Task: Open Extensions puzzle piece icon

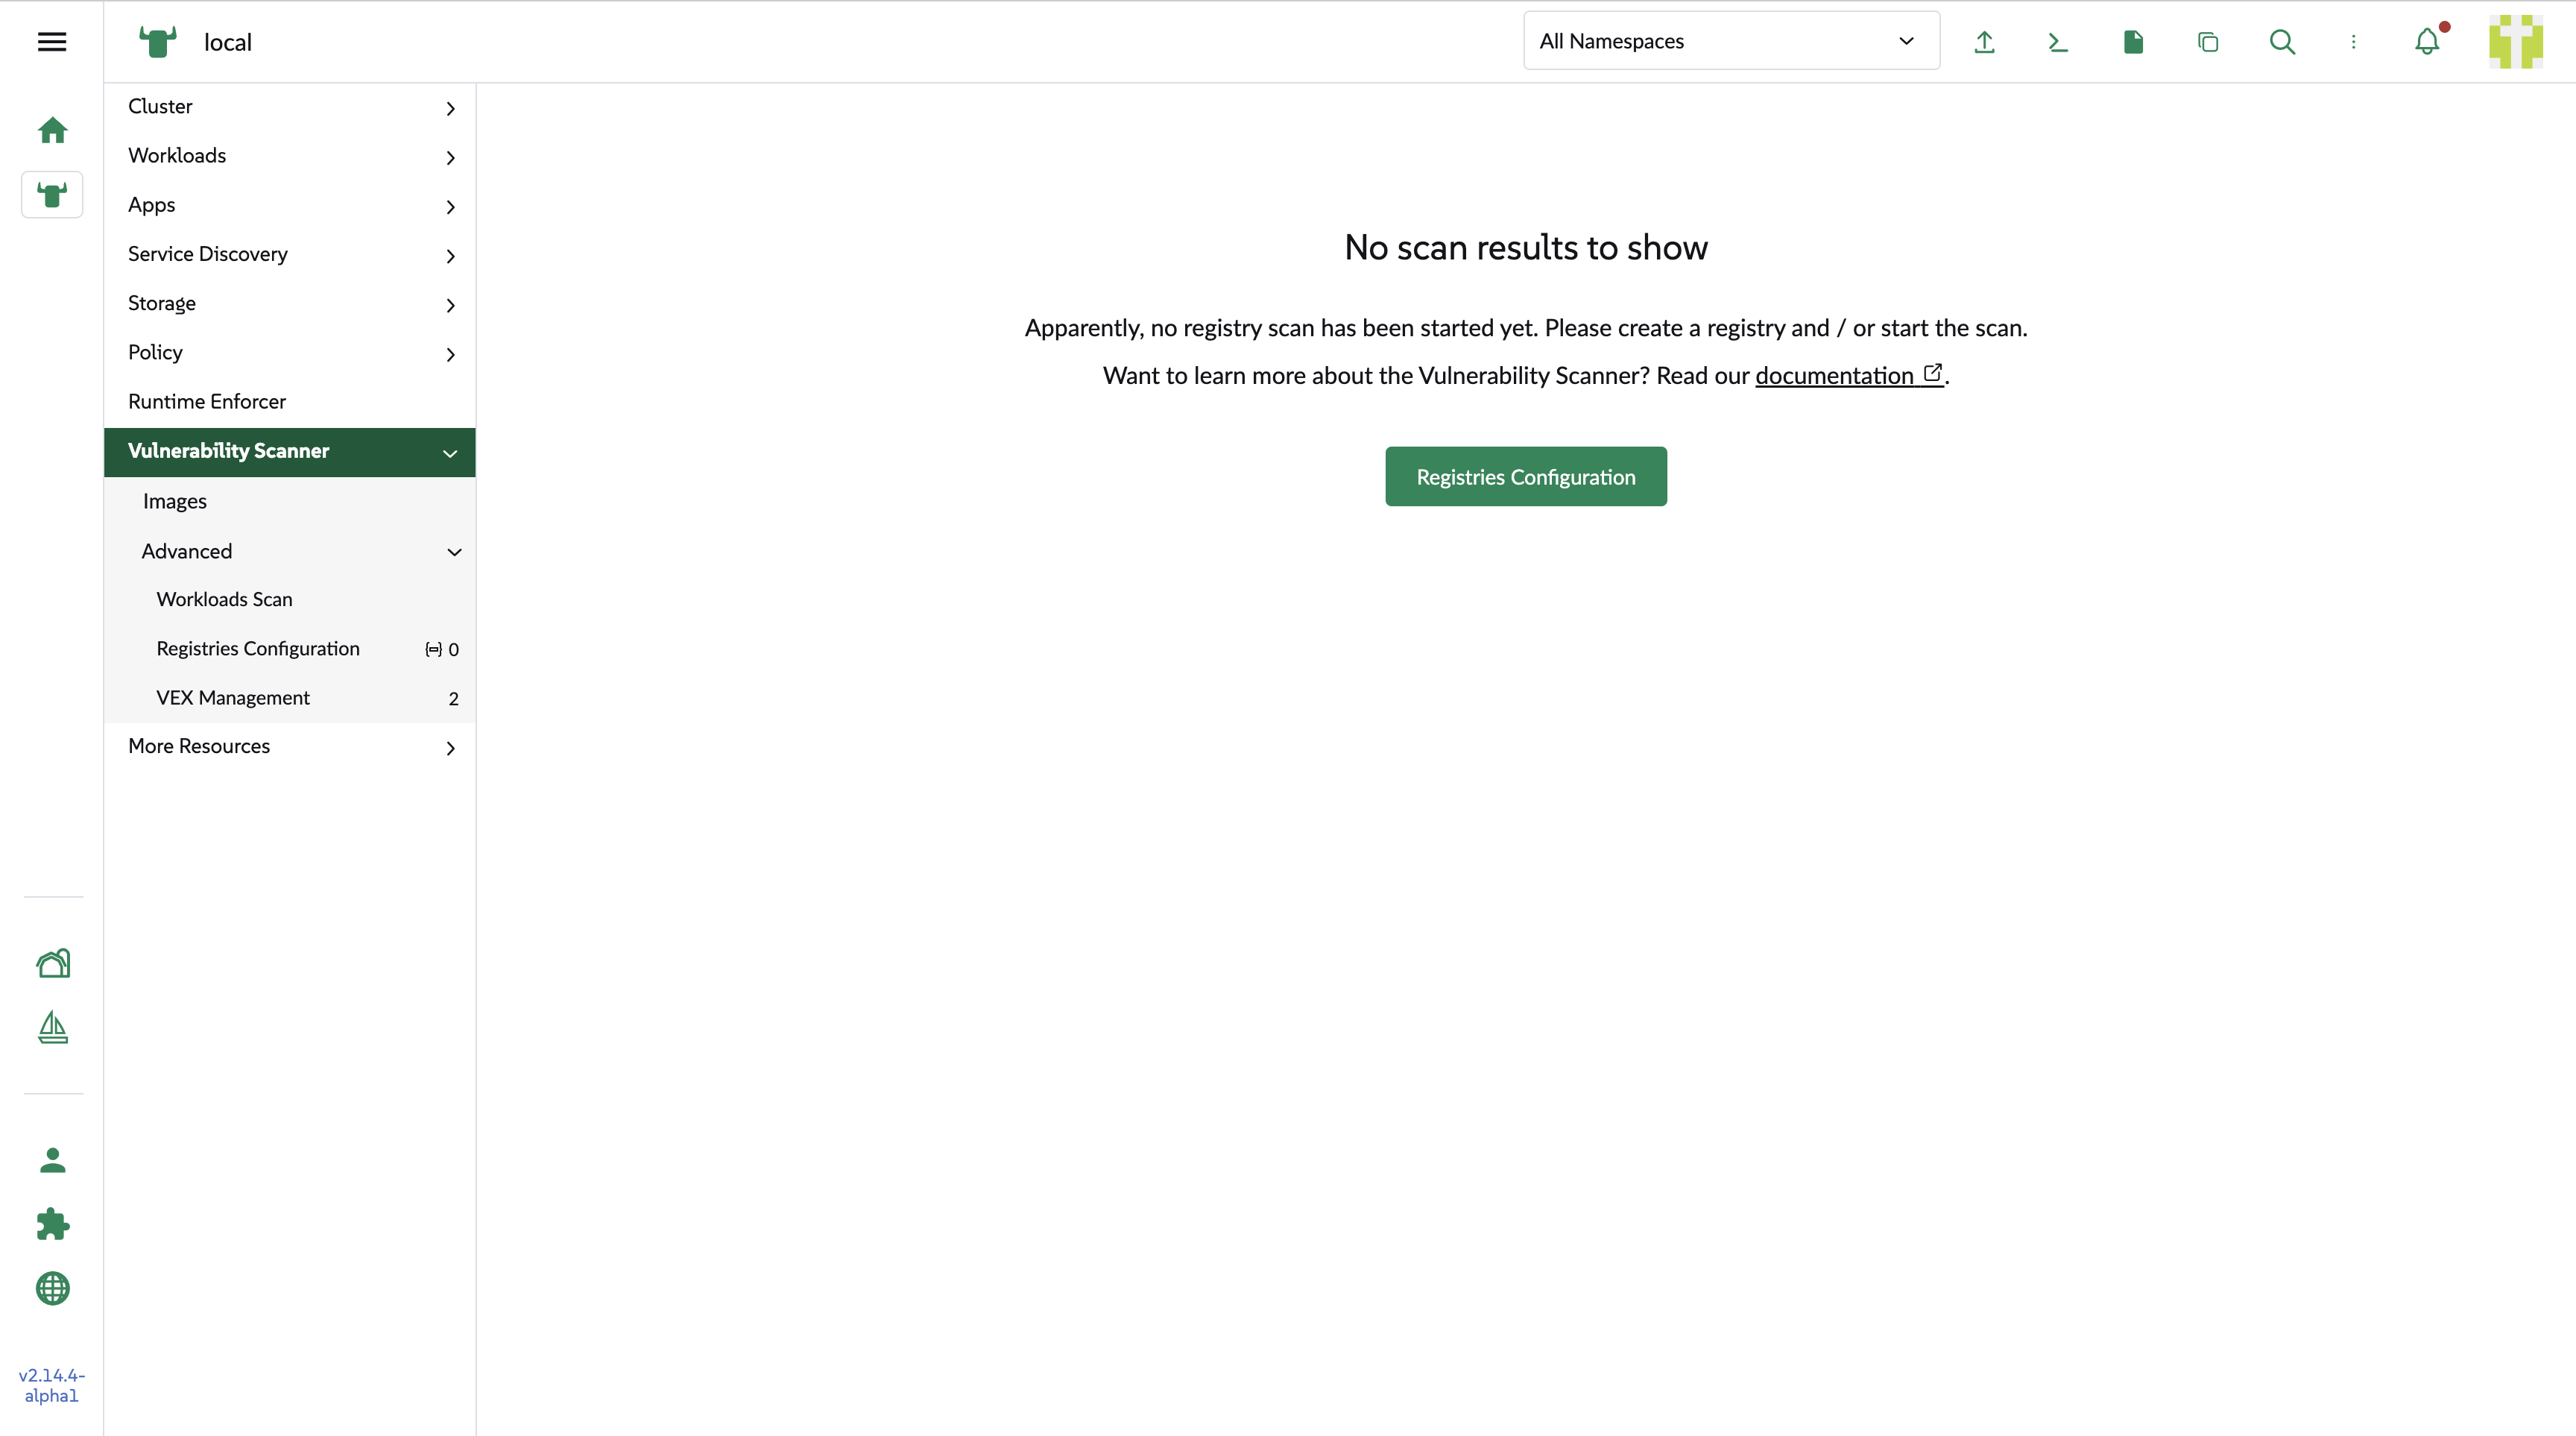Action: (53, 1224)
